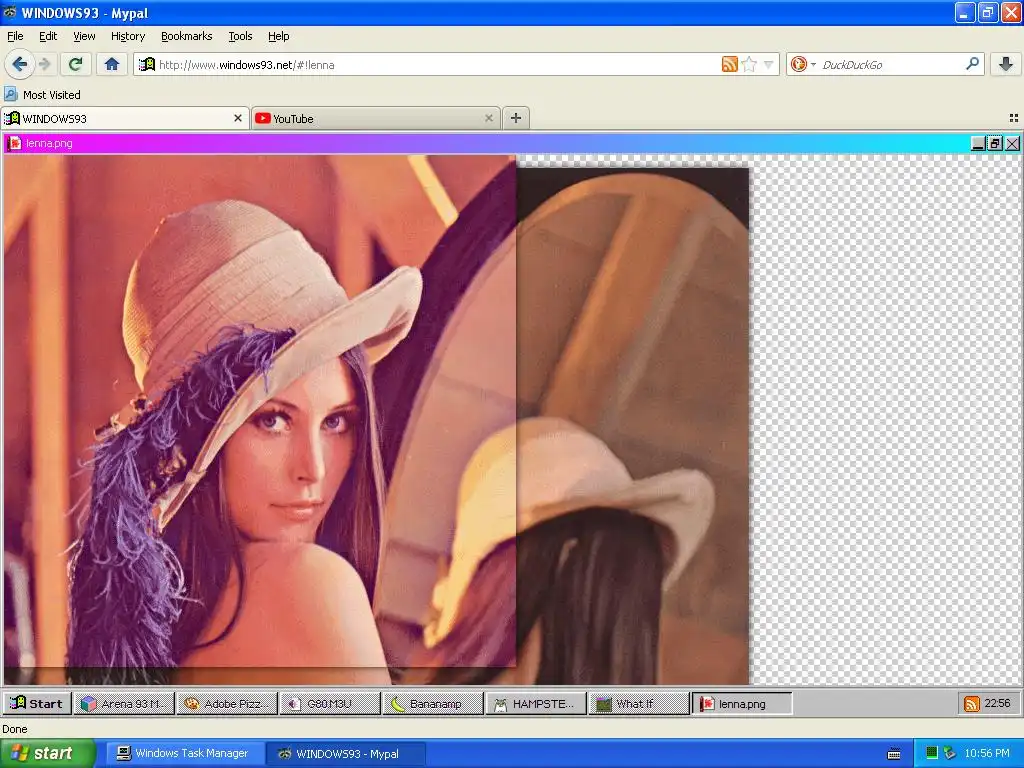This screenshot has height=768, width=1024.
Task: Go back using the back arrow button
Action: click(20, 64)
